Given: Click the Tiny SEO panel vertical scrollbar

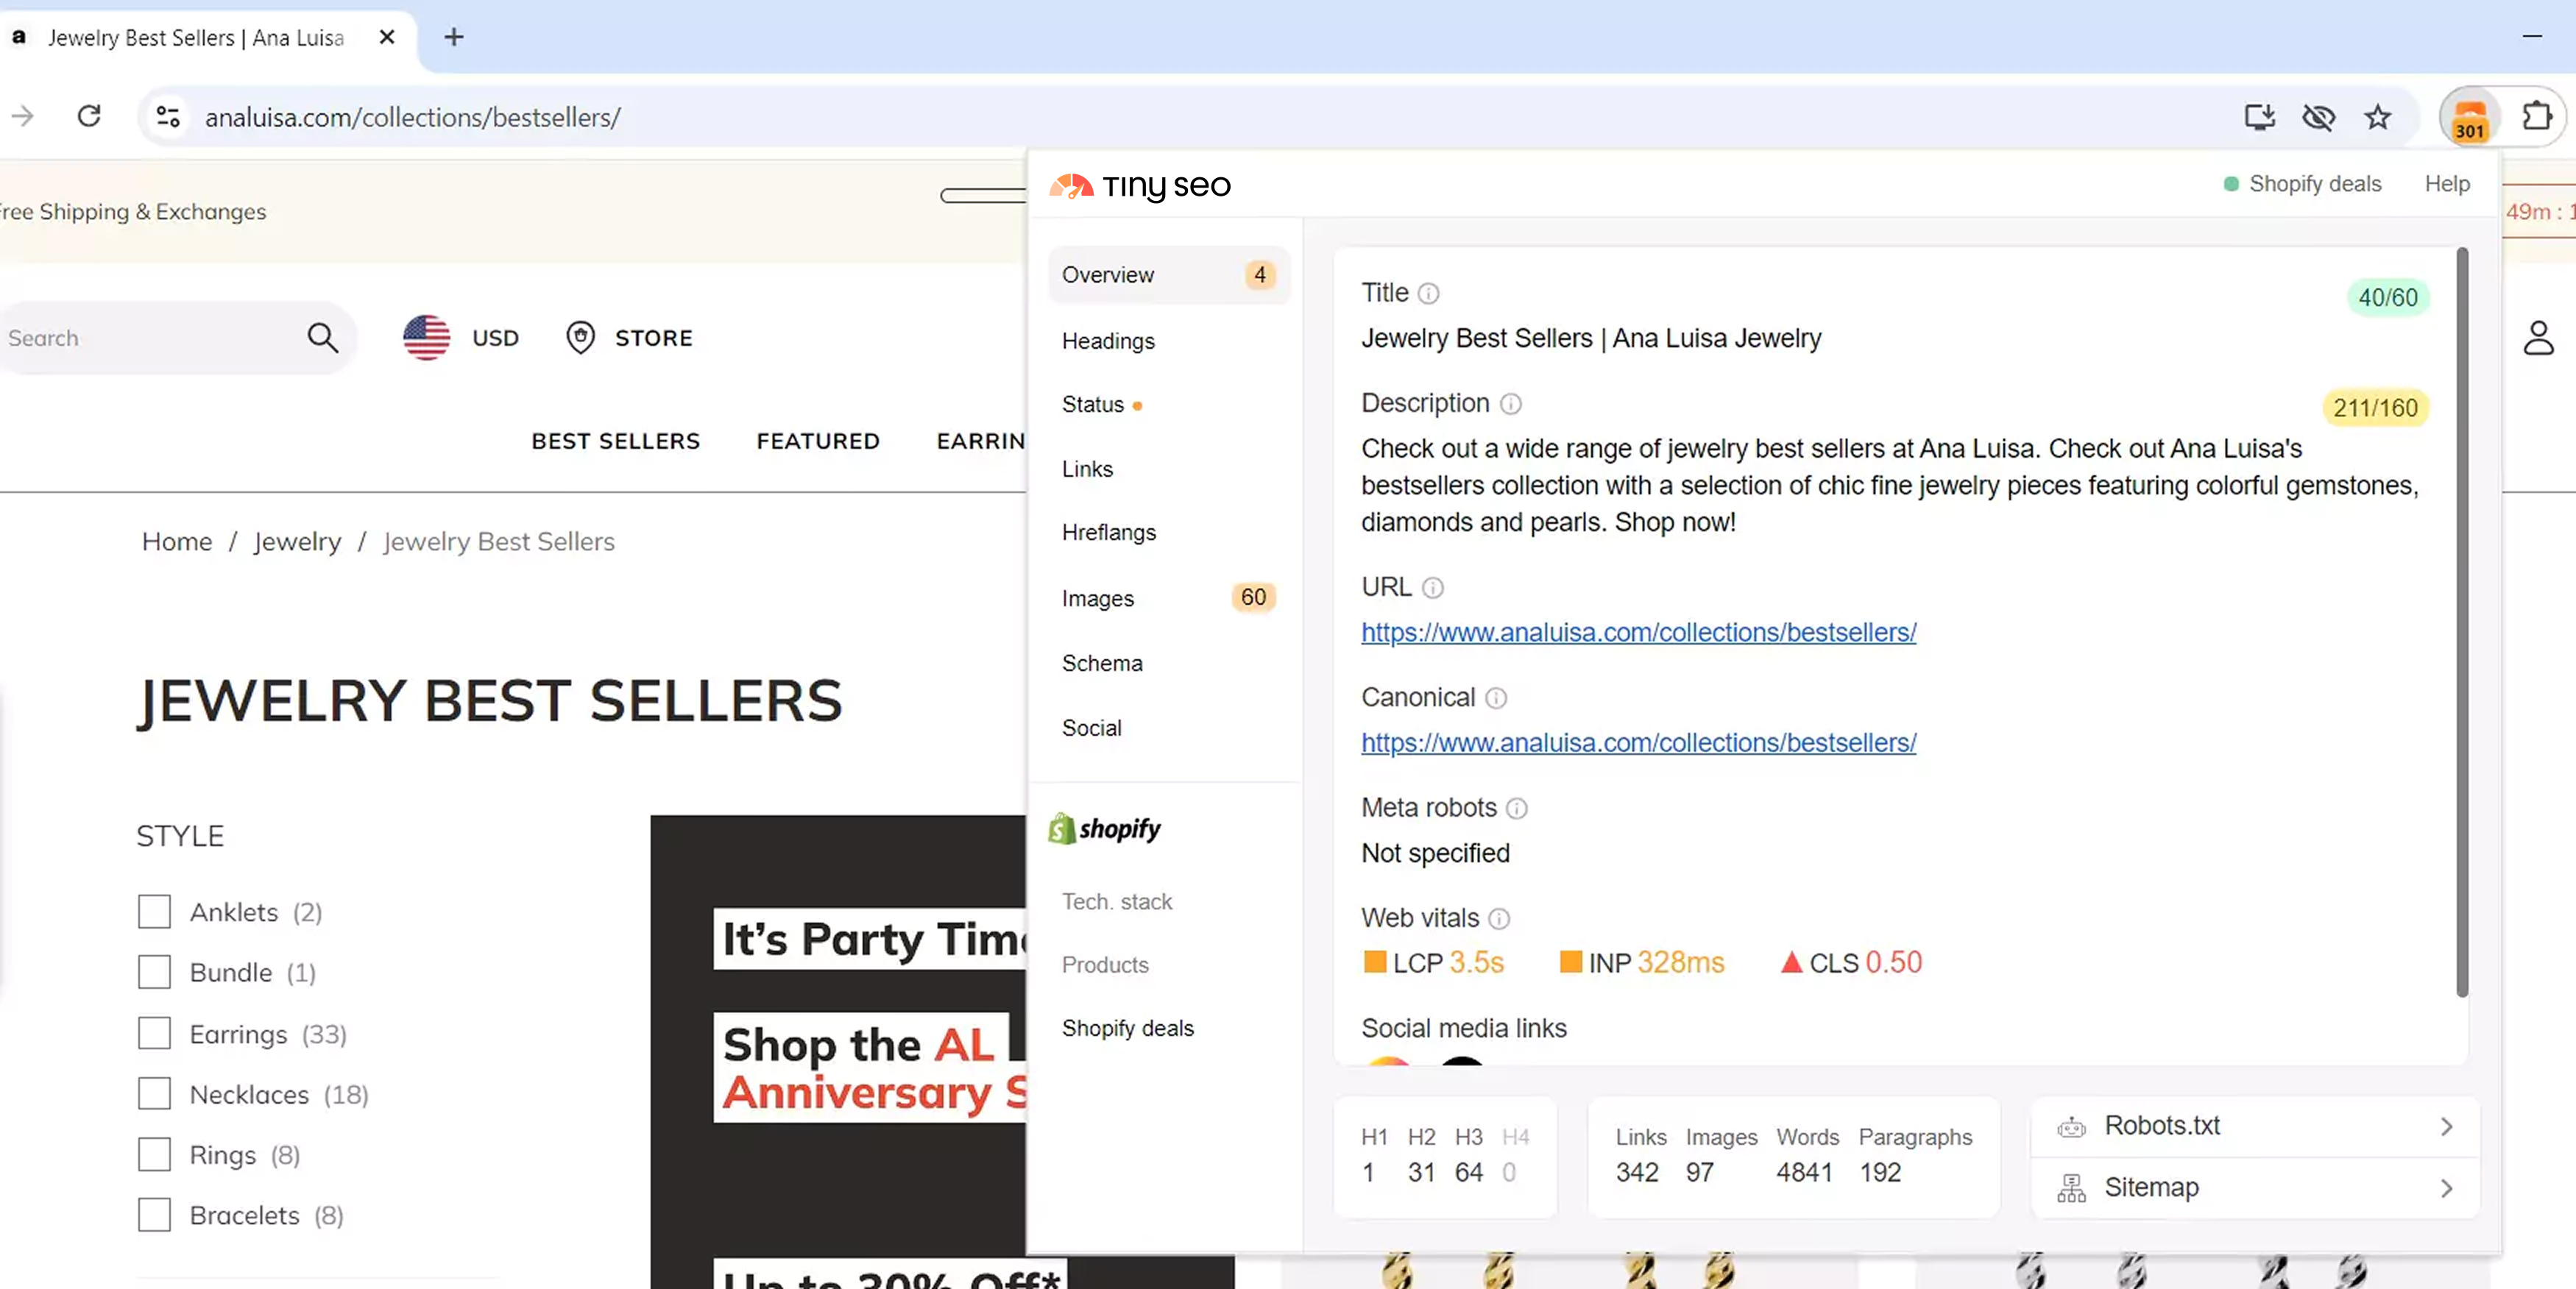Looking at the screenshot, I should [x=2462, y=622].
